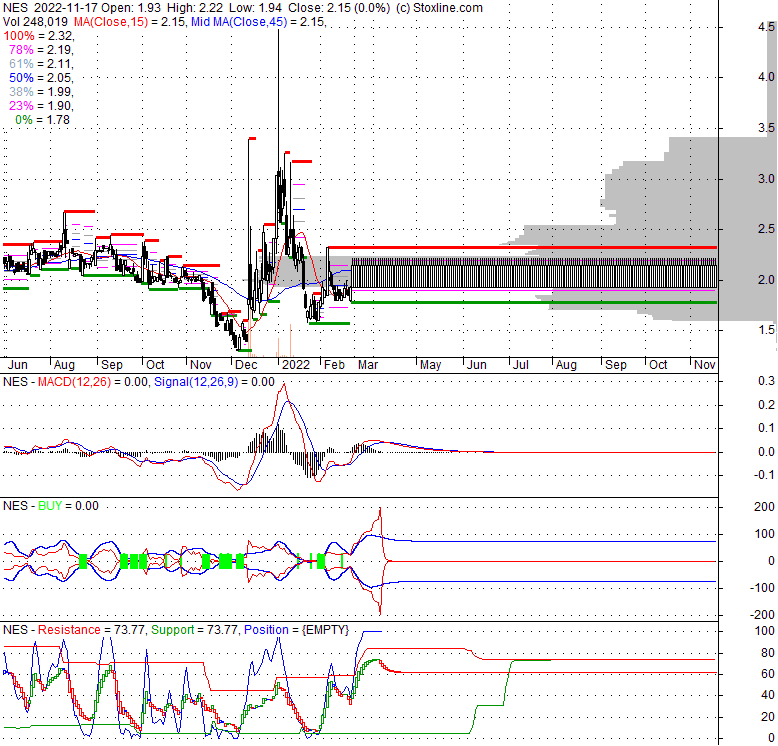Click the 'Resistance' label in bottom panel

69,629
